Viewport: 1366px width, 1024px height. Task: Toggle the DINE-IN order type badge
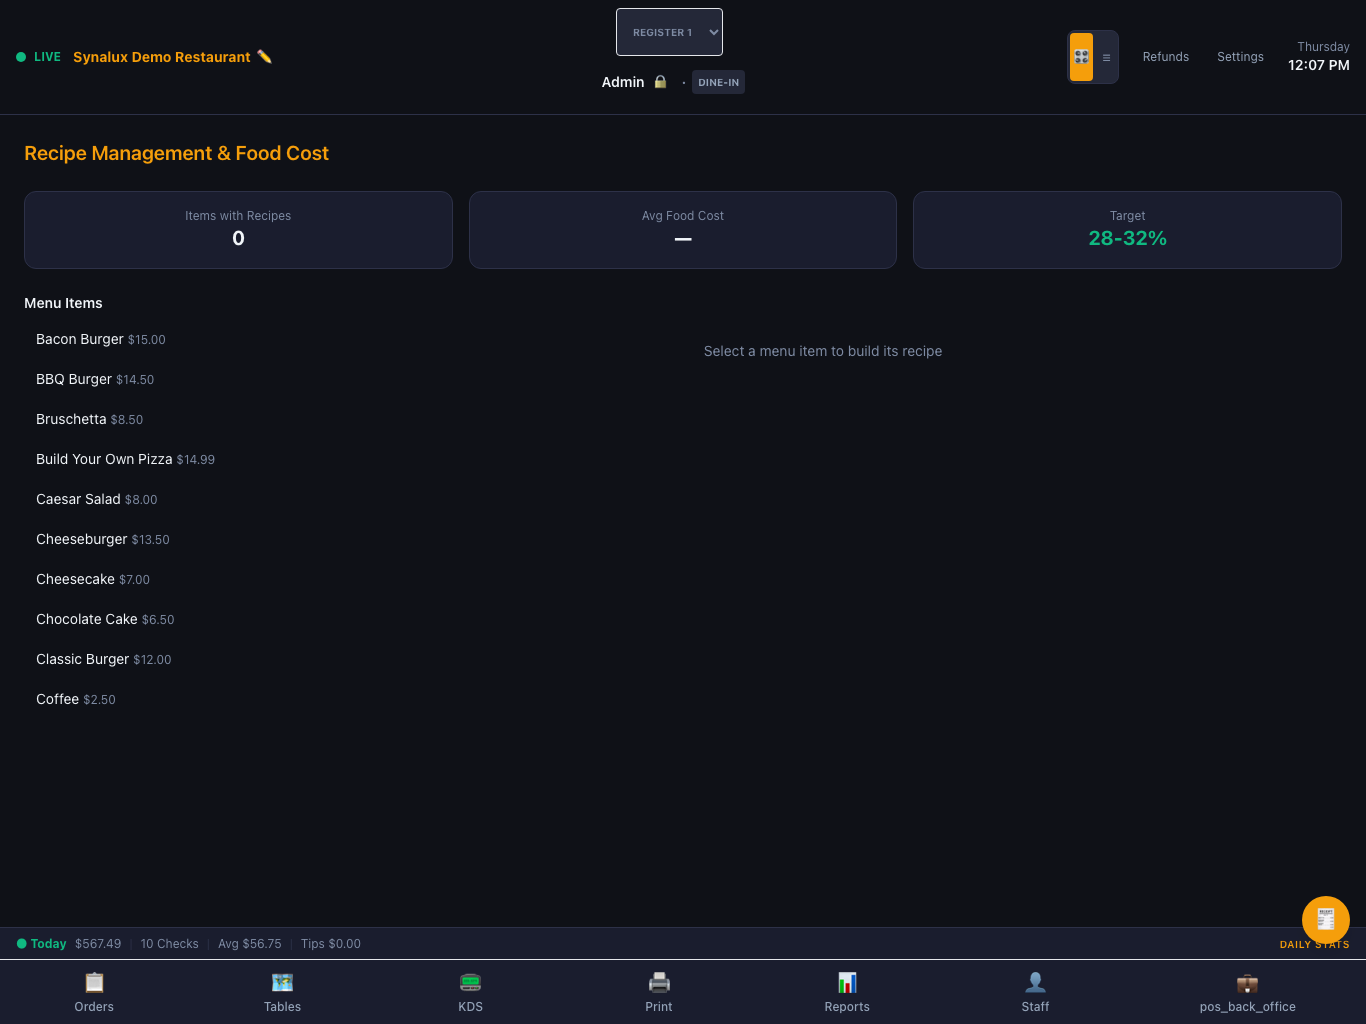(718, 82)
